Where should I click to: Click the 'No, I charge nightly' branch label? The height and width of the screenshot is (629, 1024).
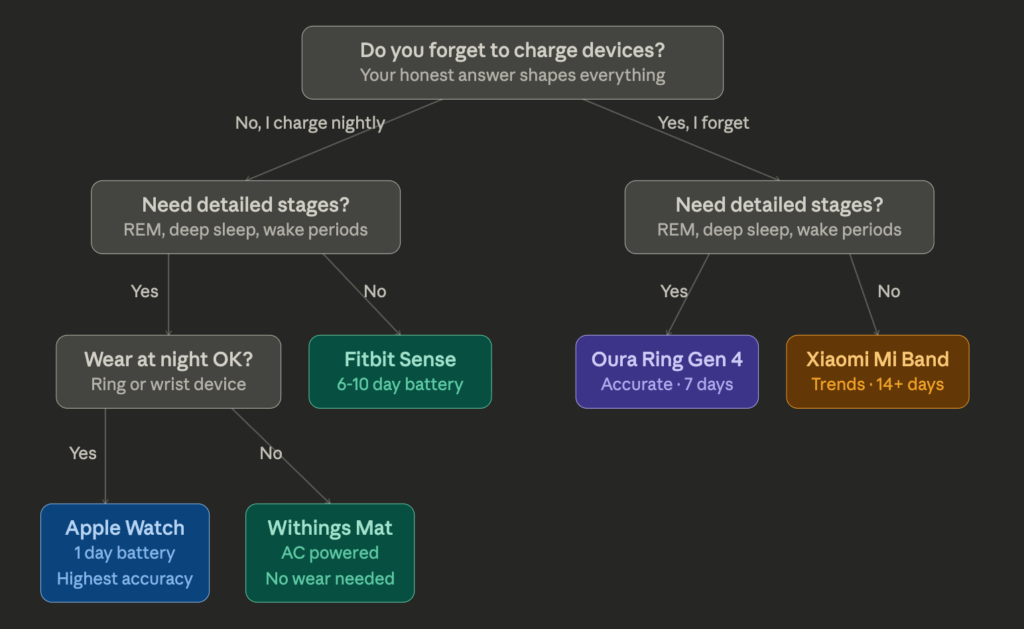click(310, 123)
